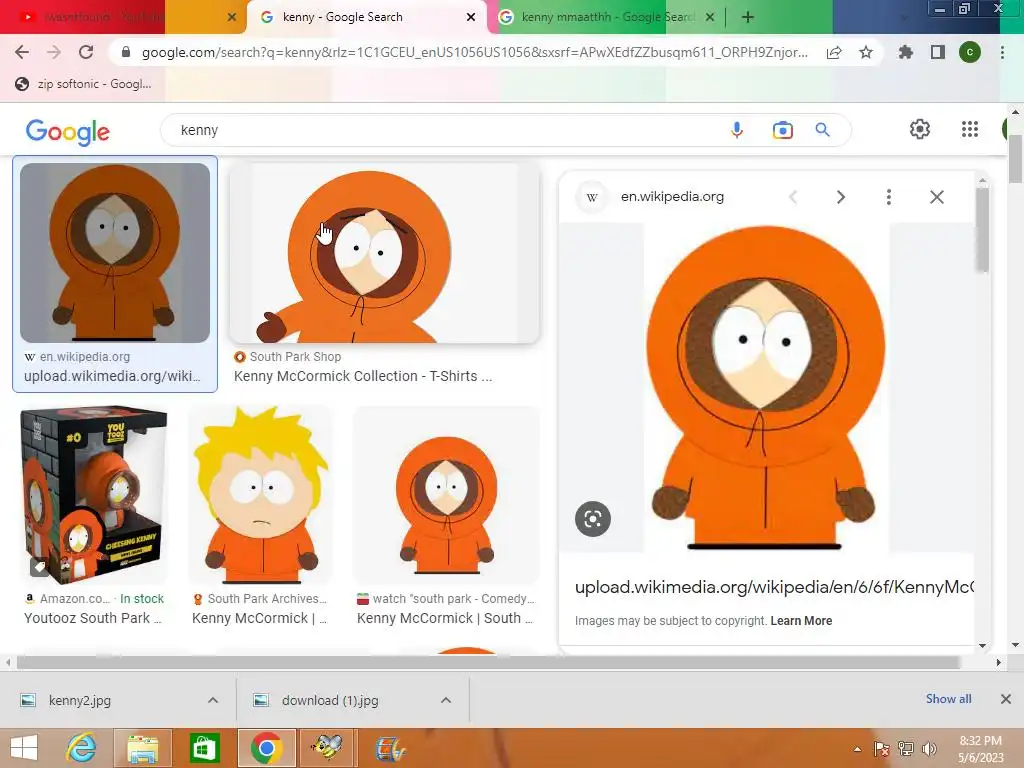The width and height of the screenshot is (1024, 768).
Task: Toggle Chrome side panel icon
Action: coord(938,52)
